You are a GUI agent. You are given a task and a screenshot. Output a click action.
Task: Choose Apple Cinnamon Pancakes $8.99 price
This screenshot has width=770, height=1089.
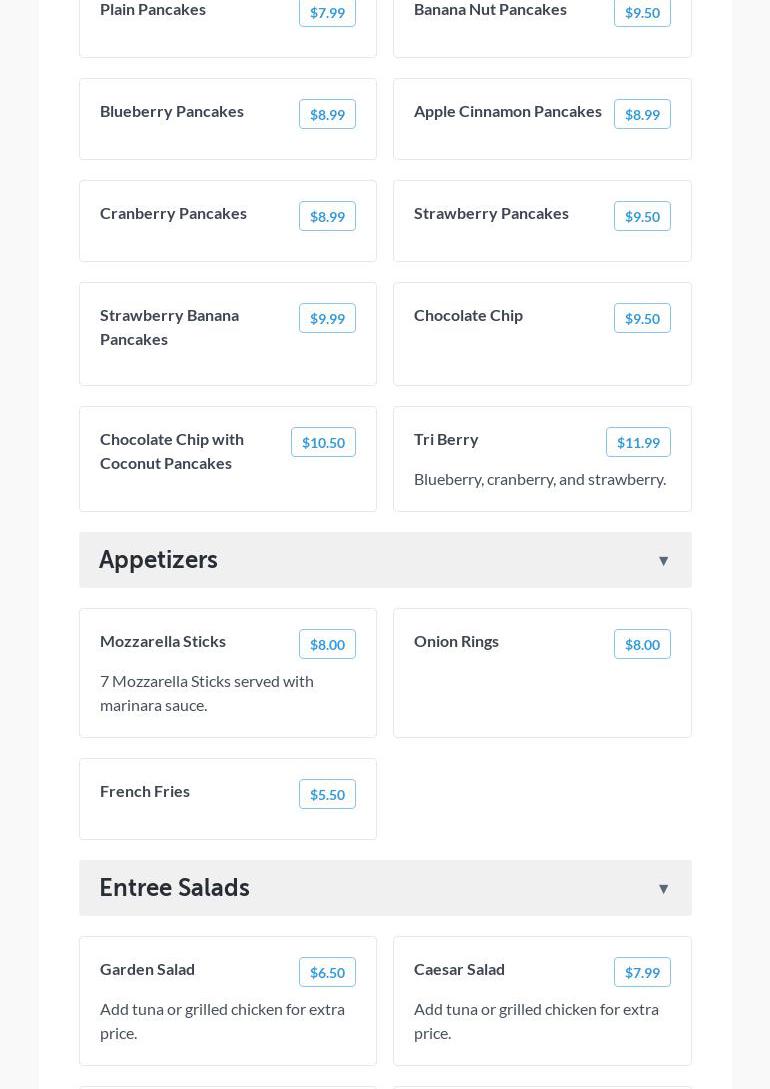click(x=642, y=115)
